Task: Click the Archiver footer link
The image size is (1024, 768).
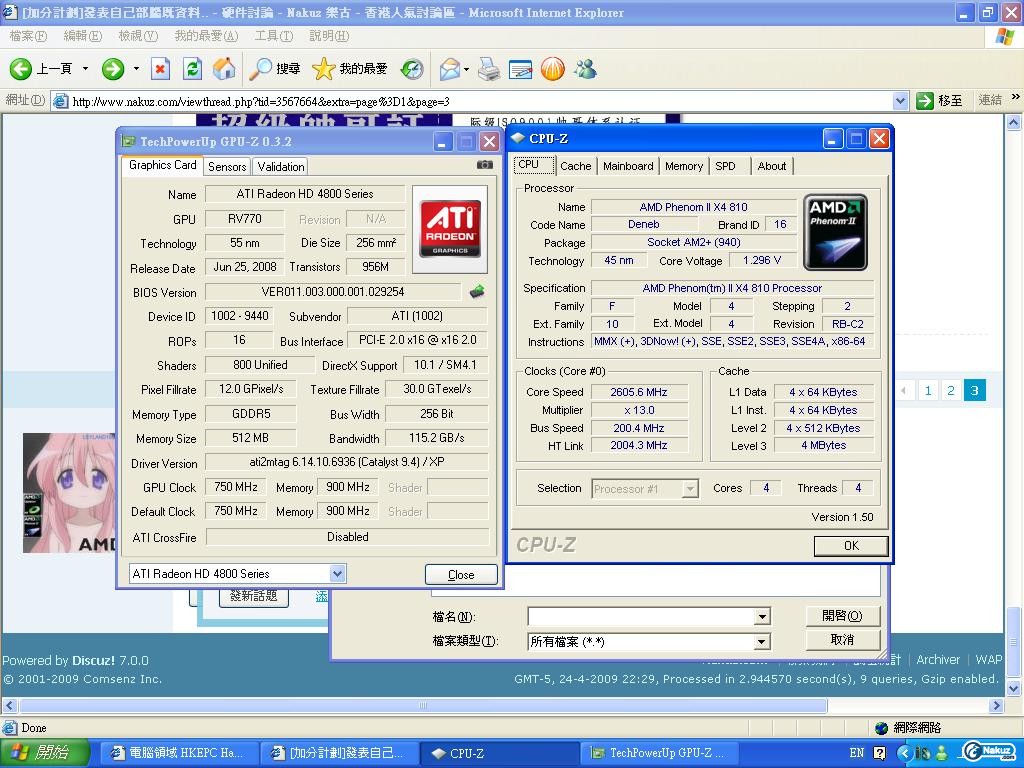Action: pos(938,660)
